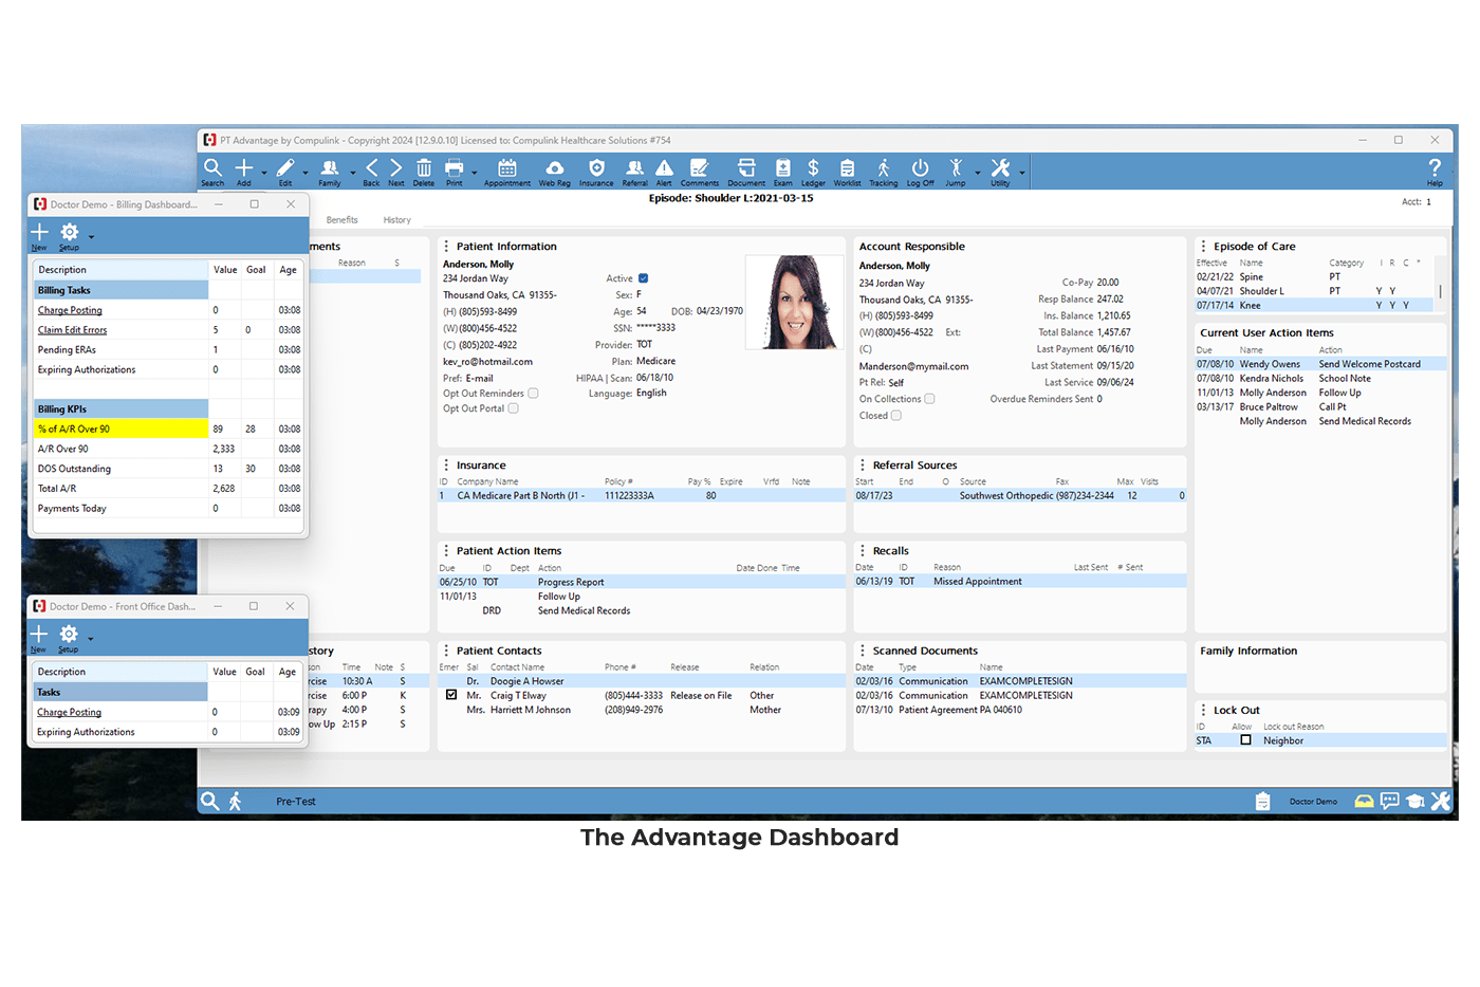
Task: Click the search magnifier in bottom status bar
Action: 210,801
